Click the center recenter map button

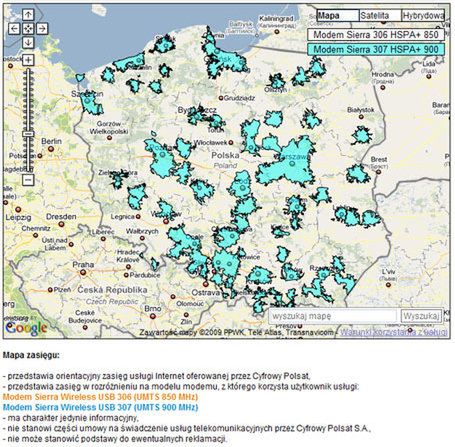pyautogui.click(x=28, y=29)
